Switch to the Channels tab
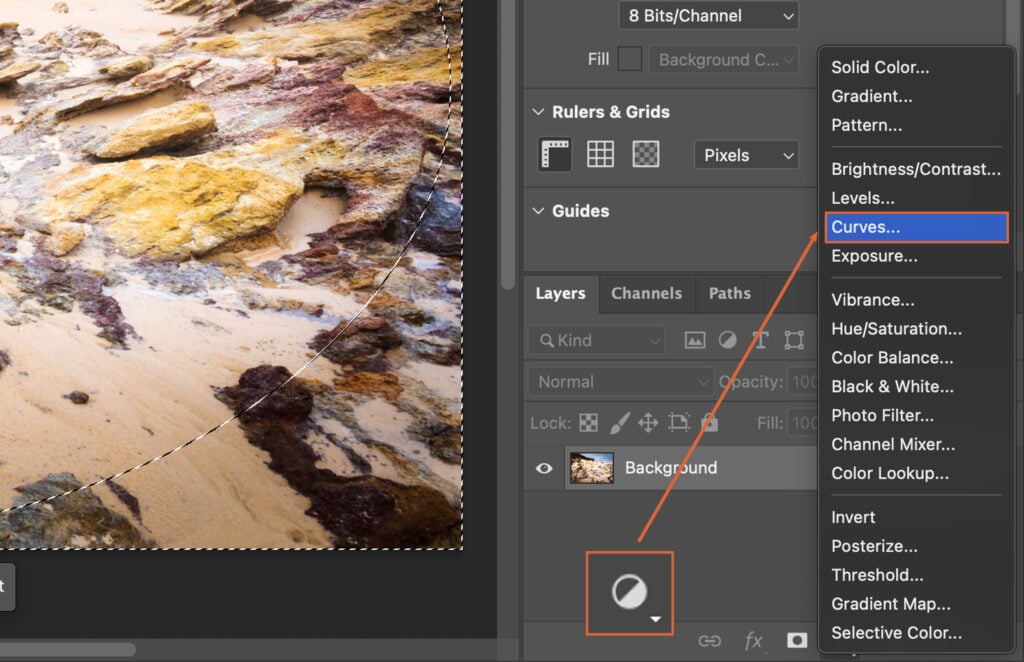The width and height of the screenshot is (1024, 662). tap(646, 293)
